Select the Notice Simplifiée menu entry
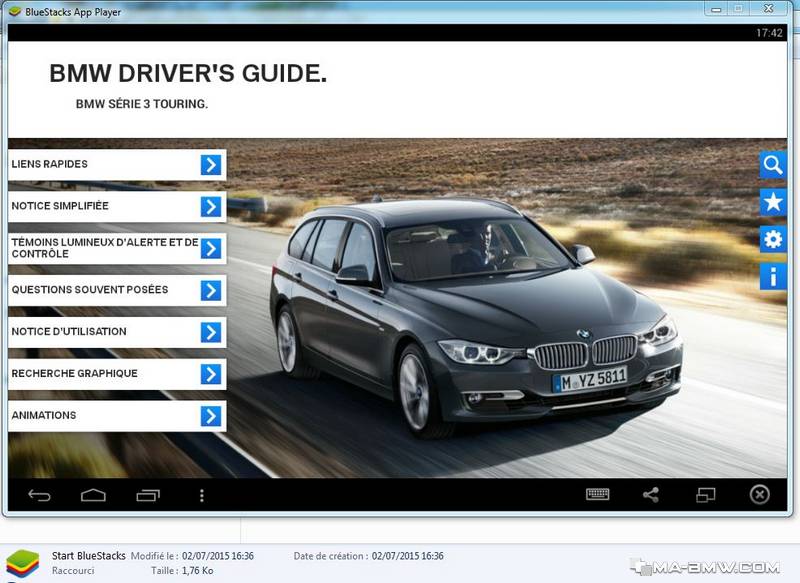This screenshot has height=583, width=800. coord(117,206)
